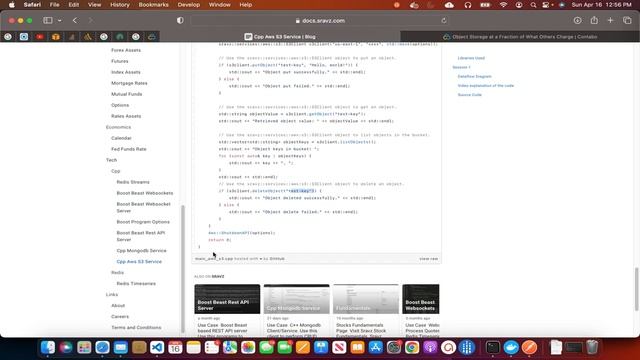Image resolution: width=640 pixels, height=360 pixels.
Task: Toggle the Safari sidebar button
Action: [48, 20]
